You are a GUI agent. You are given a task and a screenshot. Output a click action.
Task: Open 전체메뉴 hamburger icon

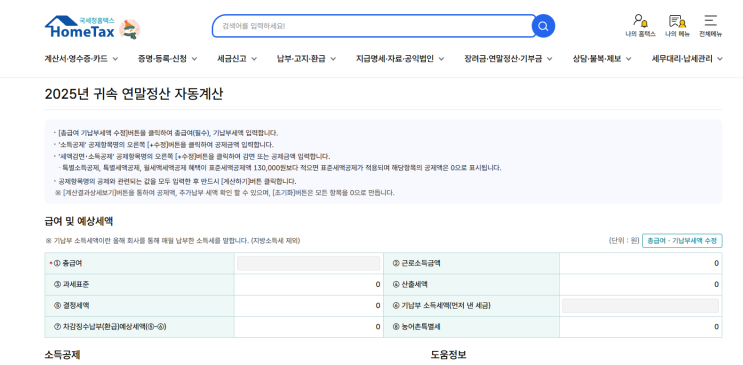coord(710,26)
